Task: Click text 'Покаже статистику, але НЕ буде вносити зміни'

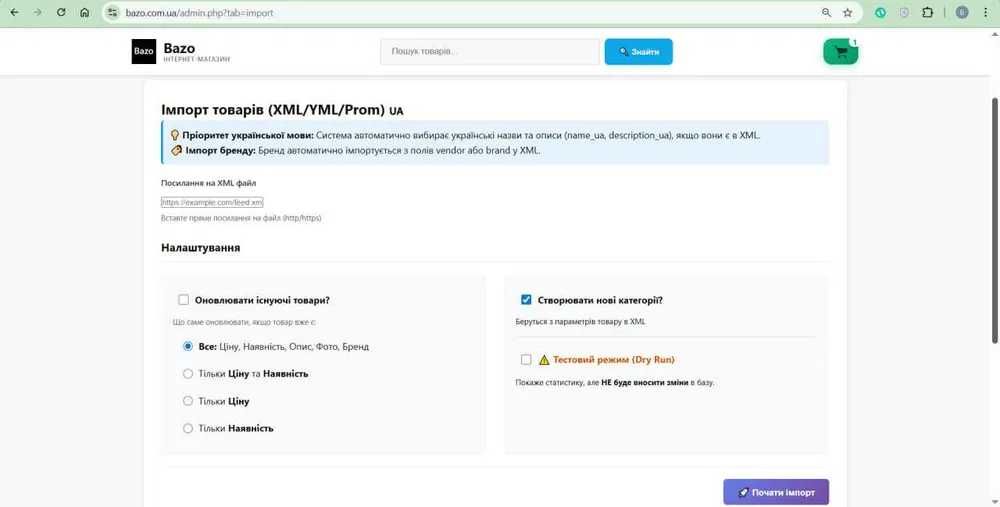Action: 615,383
